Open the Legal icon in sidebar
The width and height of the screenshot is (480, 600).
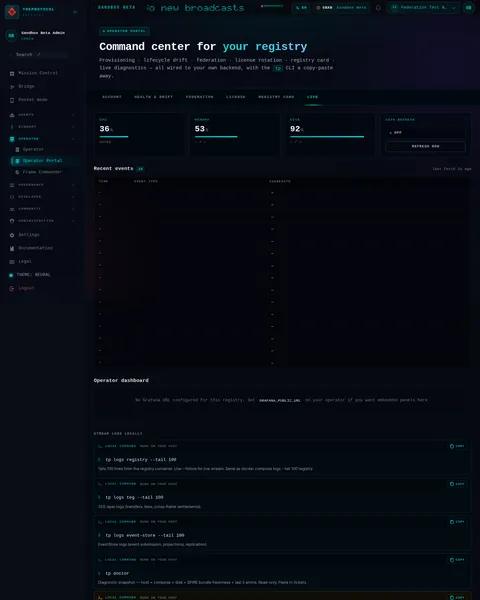pyautogui.click(x=12, y=262)
